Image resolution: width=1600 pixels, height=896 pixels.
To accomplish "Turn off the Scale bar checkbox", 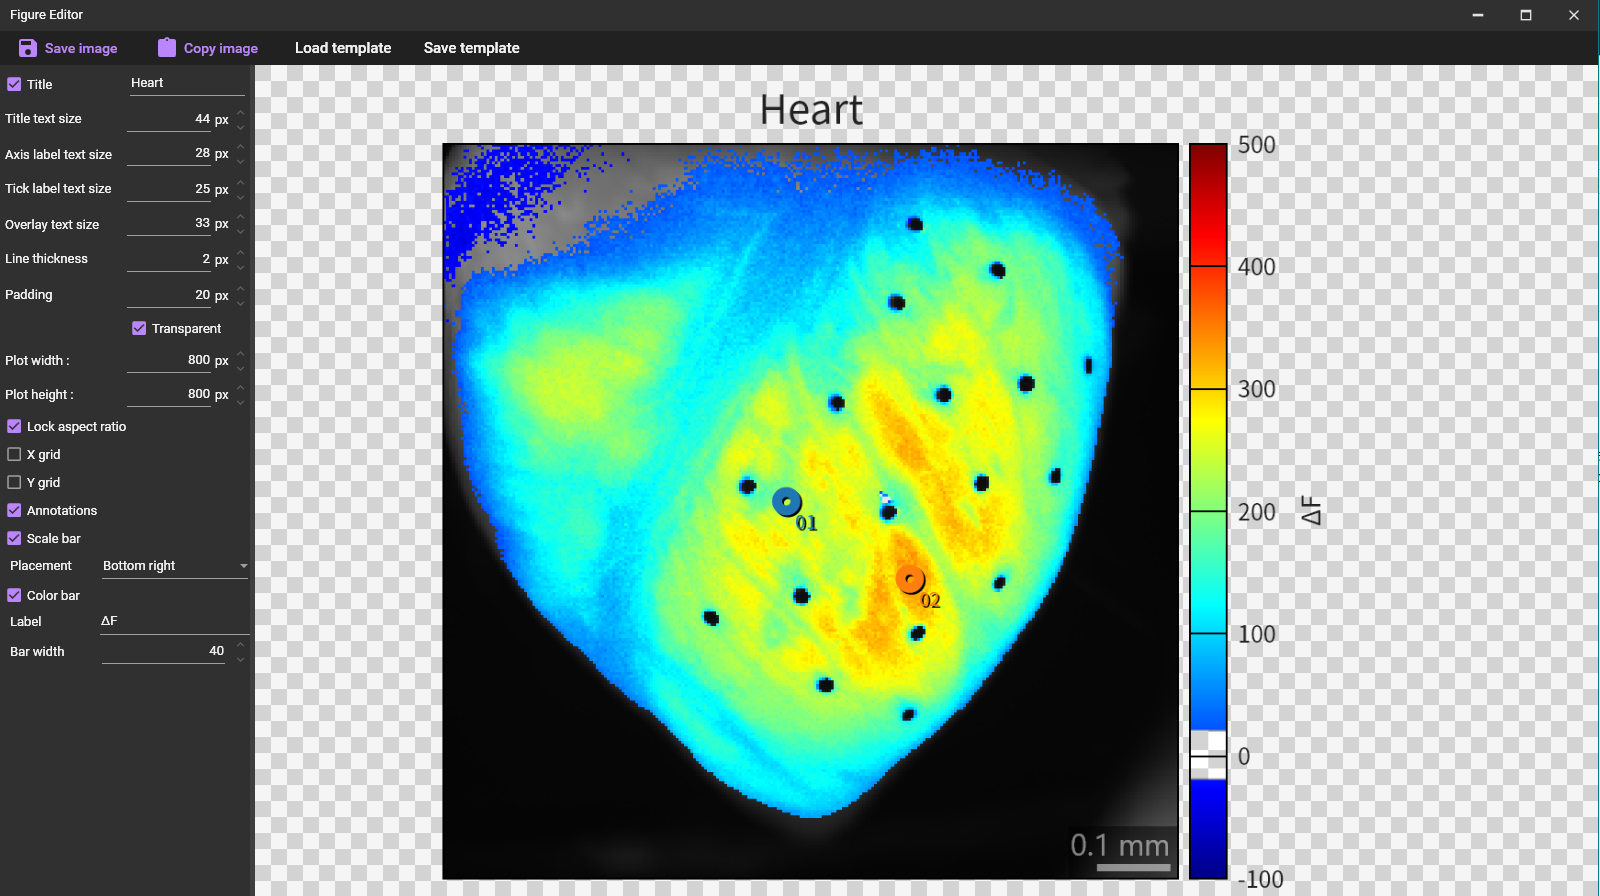I will tap(14, 538).
